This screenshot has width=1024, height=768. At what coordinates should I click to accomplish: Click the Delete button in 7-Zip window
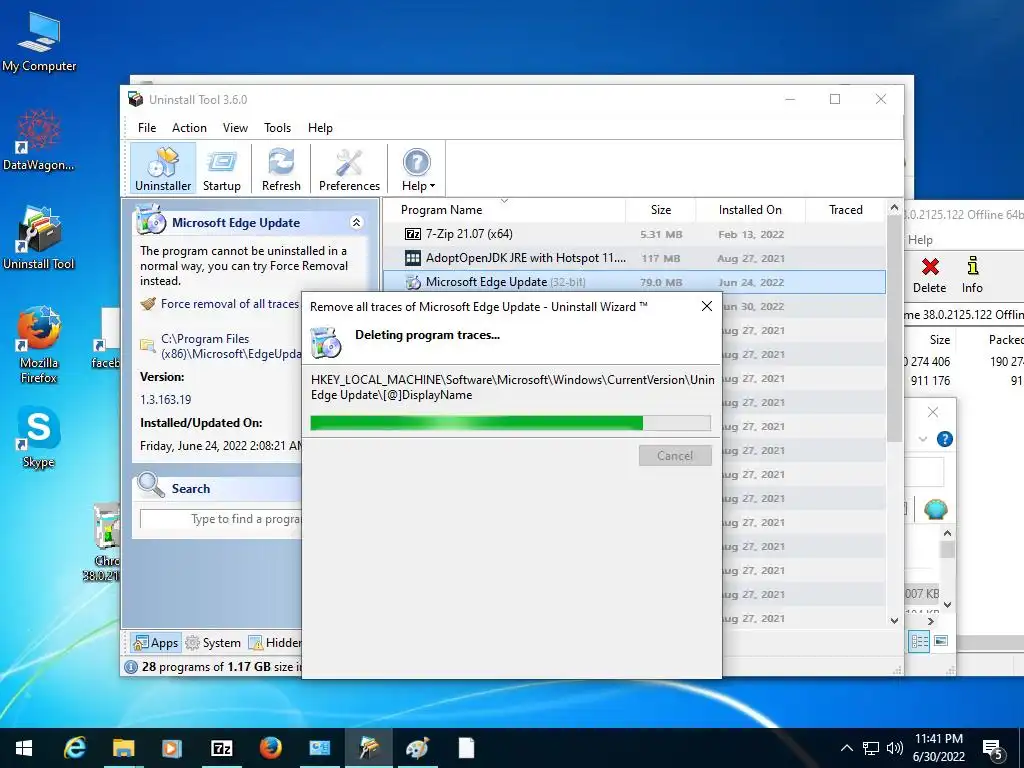[929, 275]
